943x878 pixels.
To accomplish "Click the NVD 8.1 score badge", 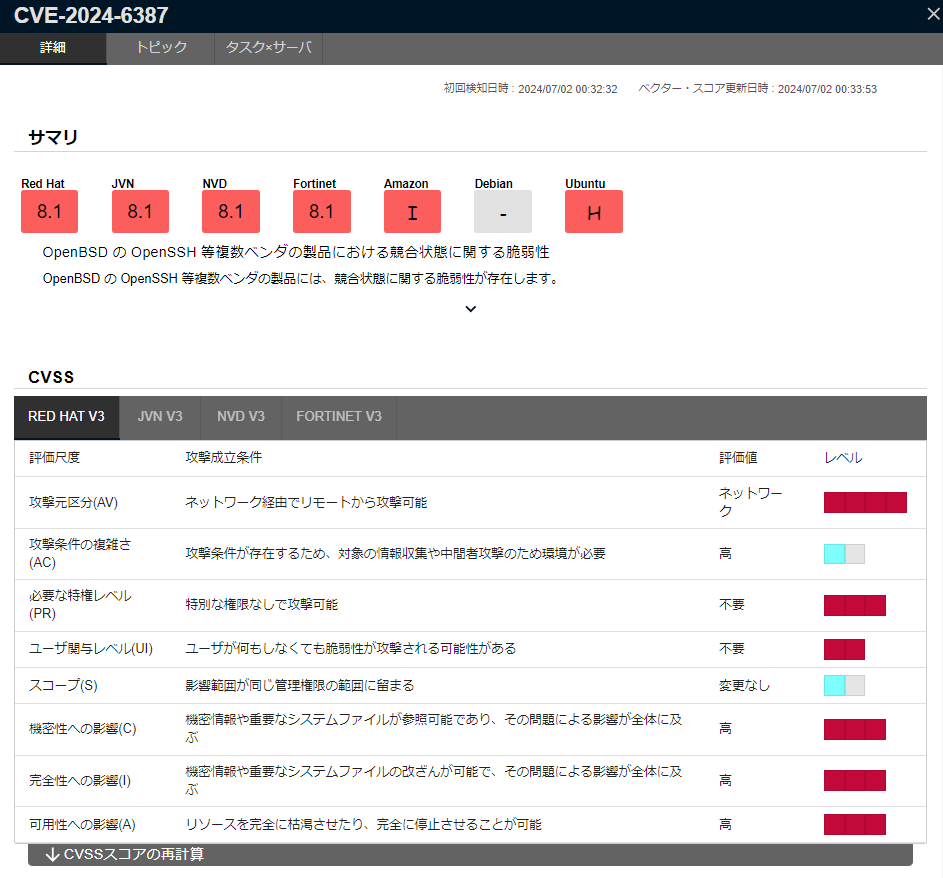I will [x=231, y=211].
